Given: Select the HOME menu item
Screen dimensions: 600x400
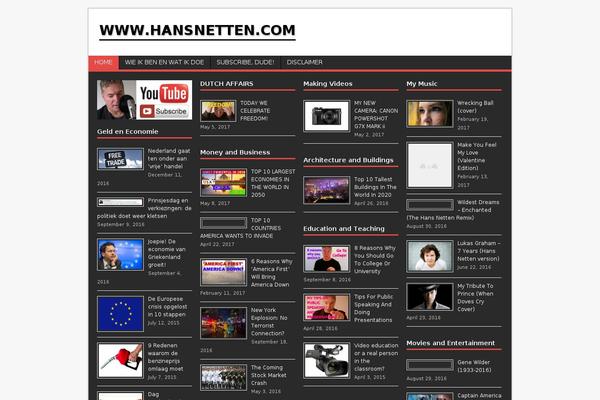Looking at the screenshot, I should [103, 62].
